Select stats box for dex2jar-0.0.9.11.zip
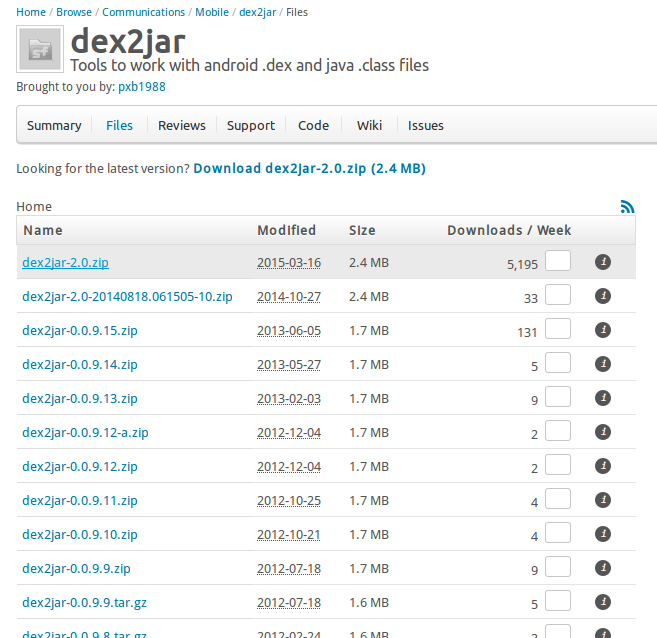Viewport: 657px width, 638px height. click(x=558, y=499)
